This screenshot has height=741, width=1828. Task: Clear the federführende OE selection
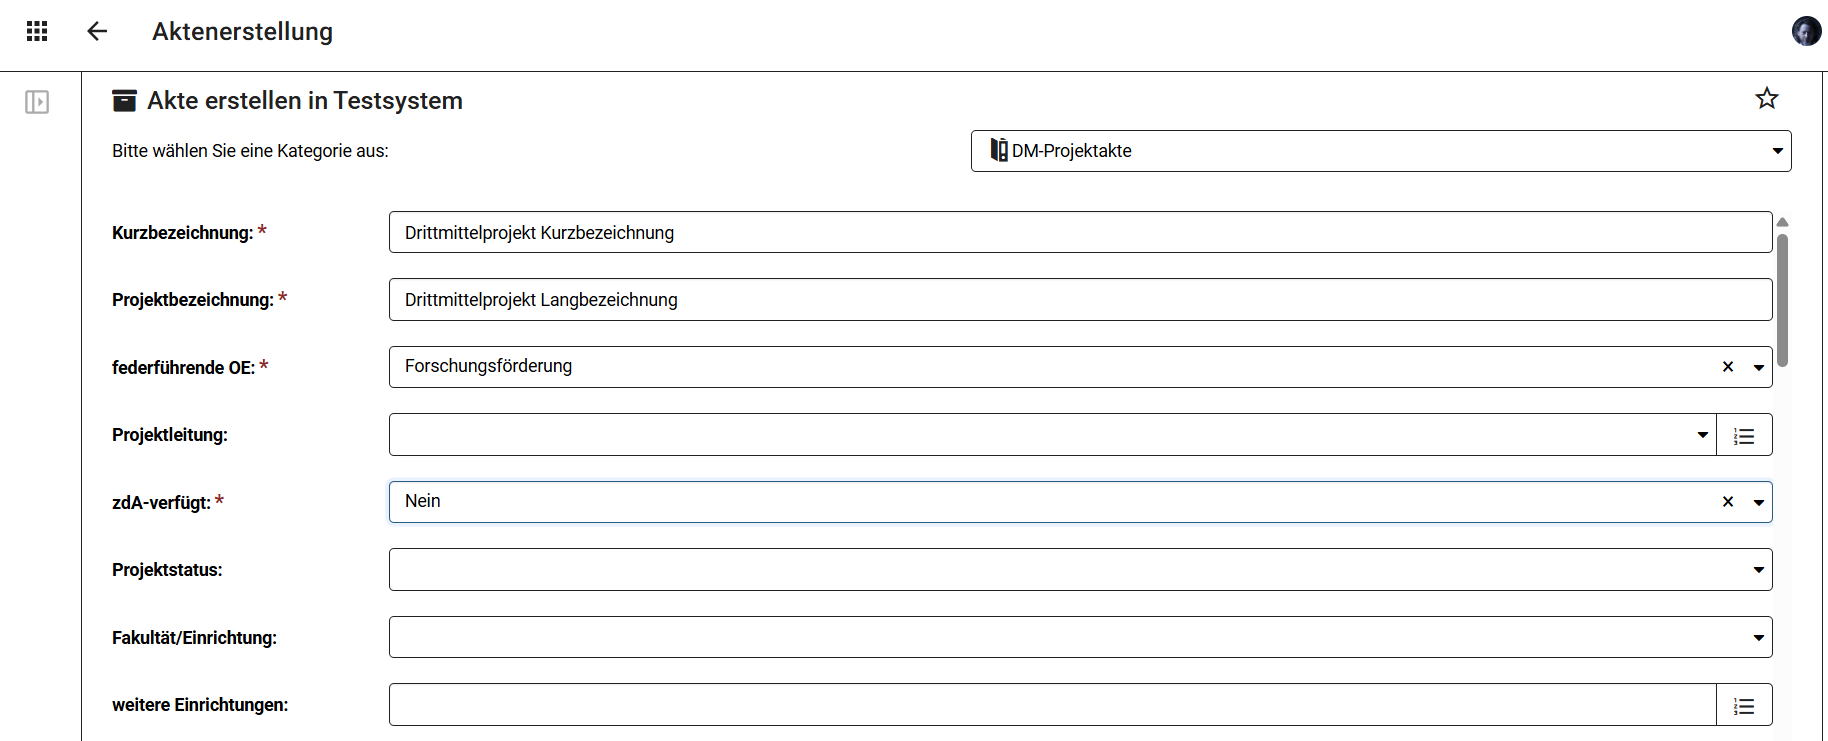1728,367
